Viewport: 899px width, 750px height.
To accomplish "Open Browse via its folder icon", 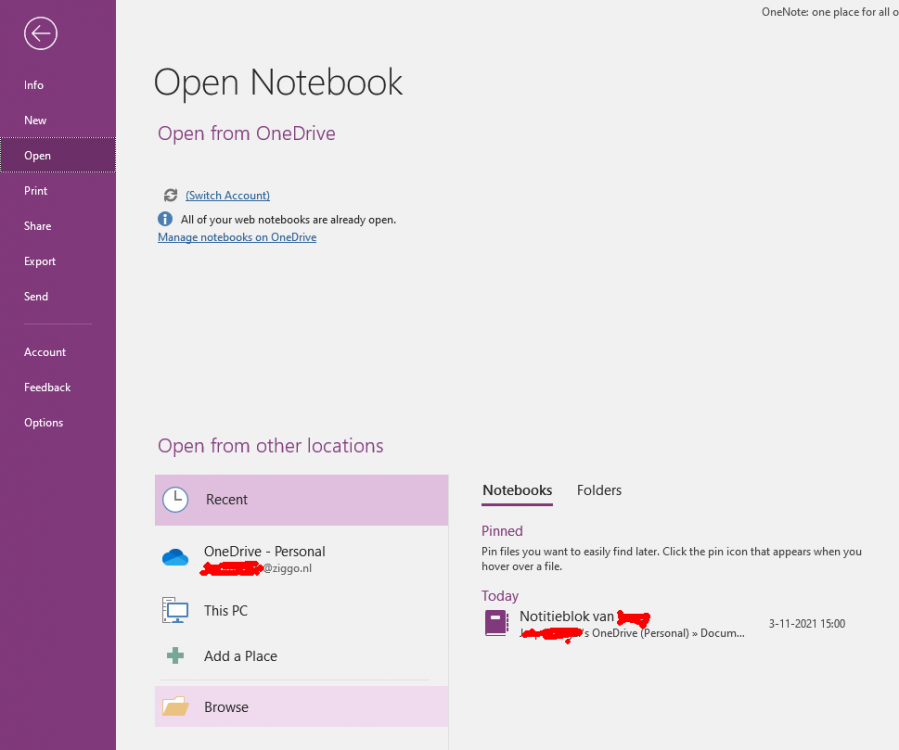I will (175, 707).
